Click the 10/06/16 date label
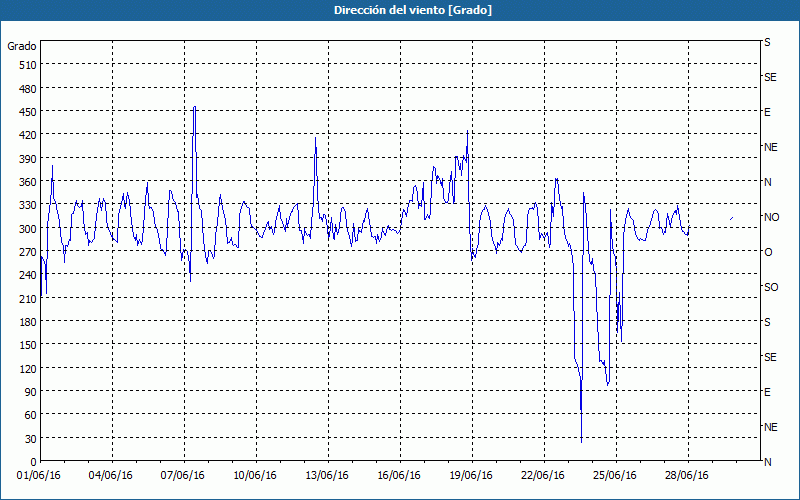Image resolution: width=800 pixels, height=500 pixels. tap(255, 476)
